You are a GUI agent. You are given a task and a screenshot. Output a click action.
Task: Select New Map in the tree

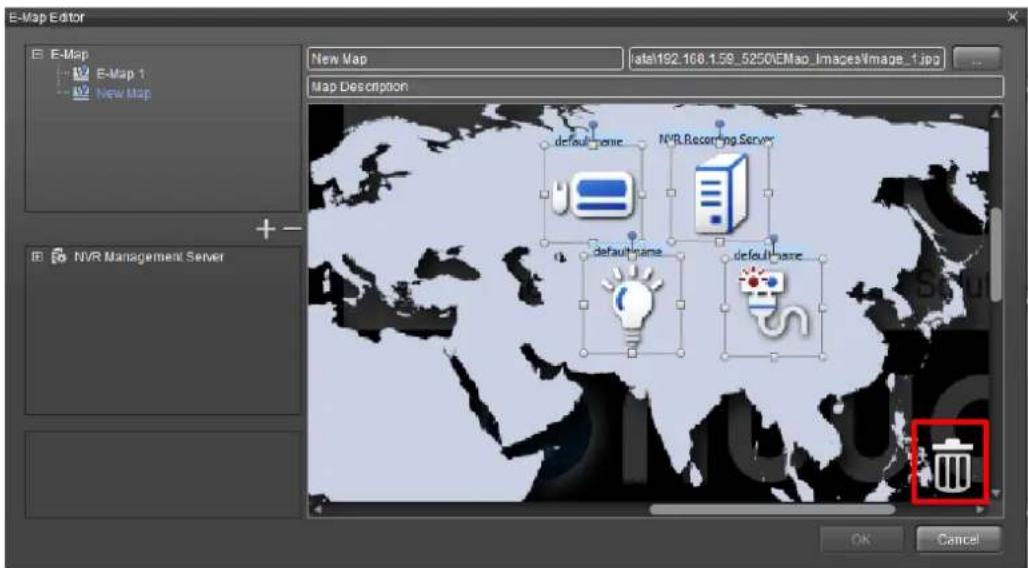(x=123, y=93)
